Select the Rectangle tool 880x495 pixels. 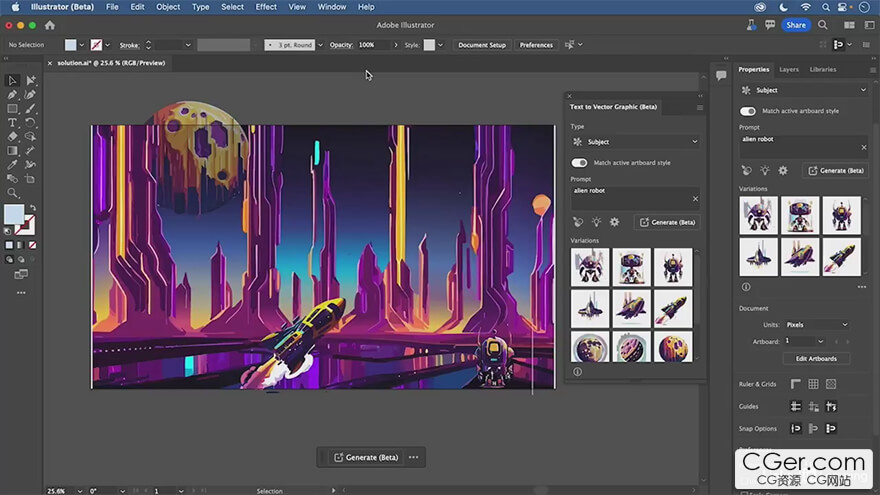point(12,108)
